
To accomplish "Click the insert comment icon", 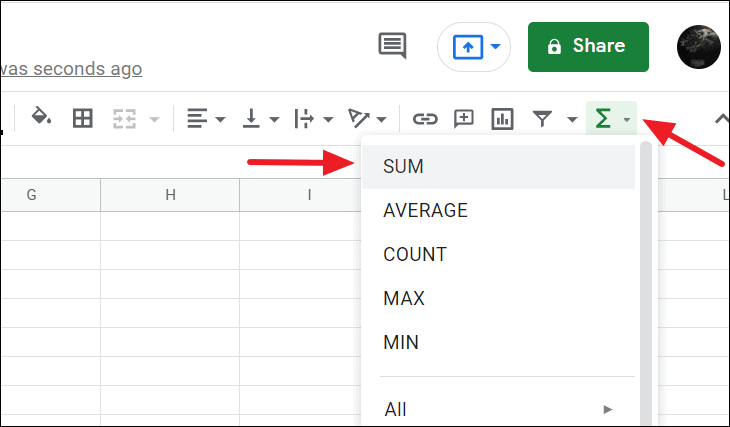I will click(464, 119).
